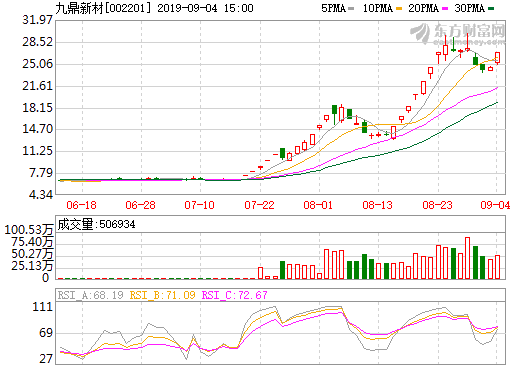The width and height of the screenshot is (520, 365).
Task: Click the 06-18 date label
Action: point(81,205)
